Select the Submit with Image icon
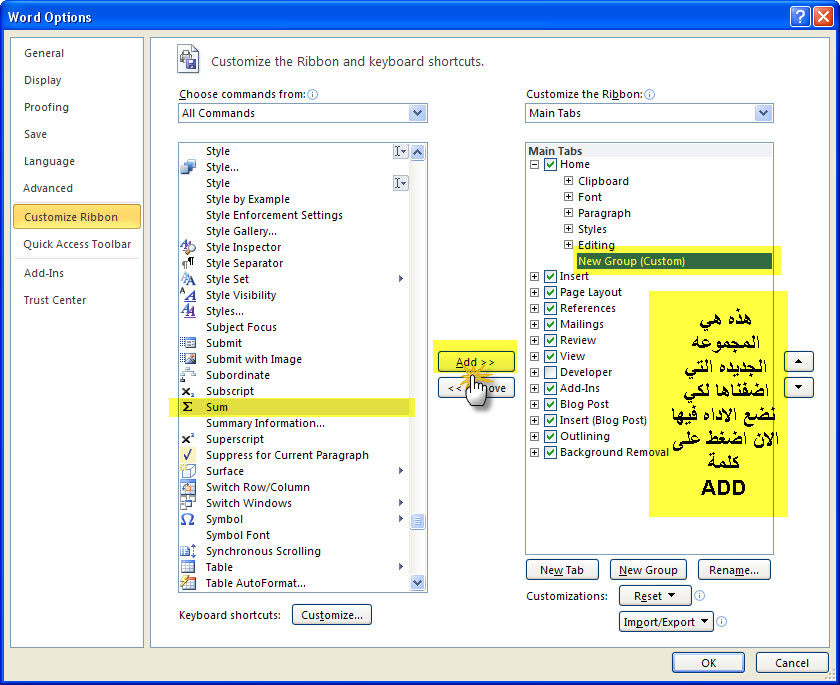Screen dimensions: 840x685 pyautogui.click(x=188, y=359)
